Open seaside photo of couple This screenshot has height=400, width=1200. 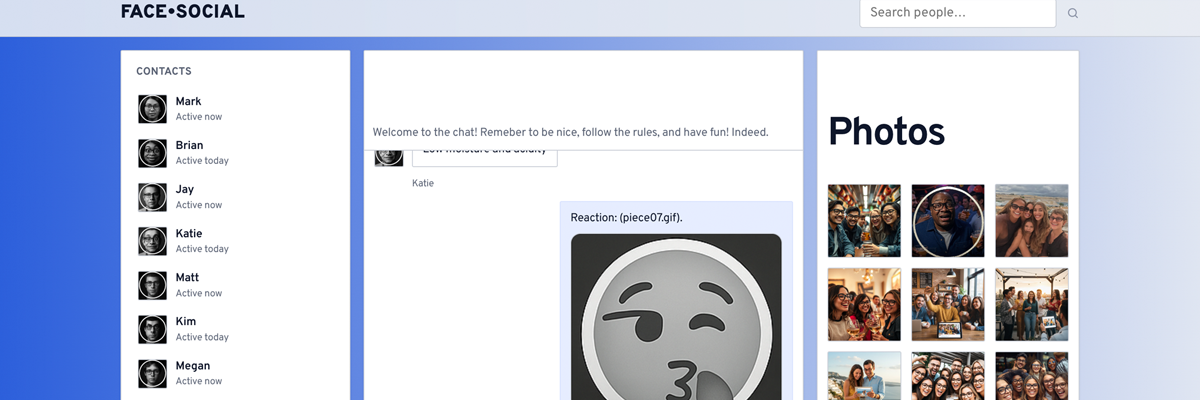pos(864,376)
